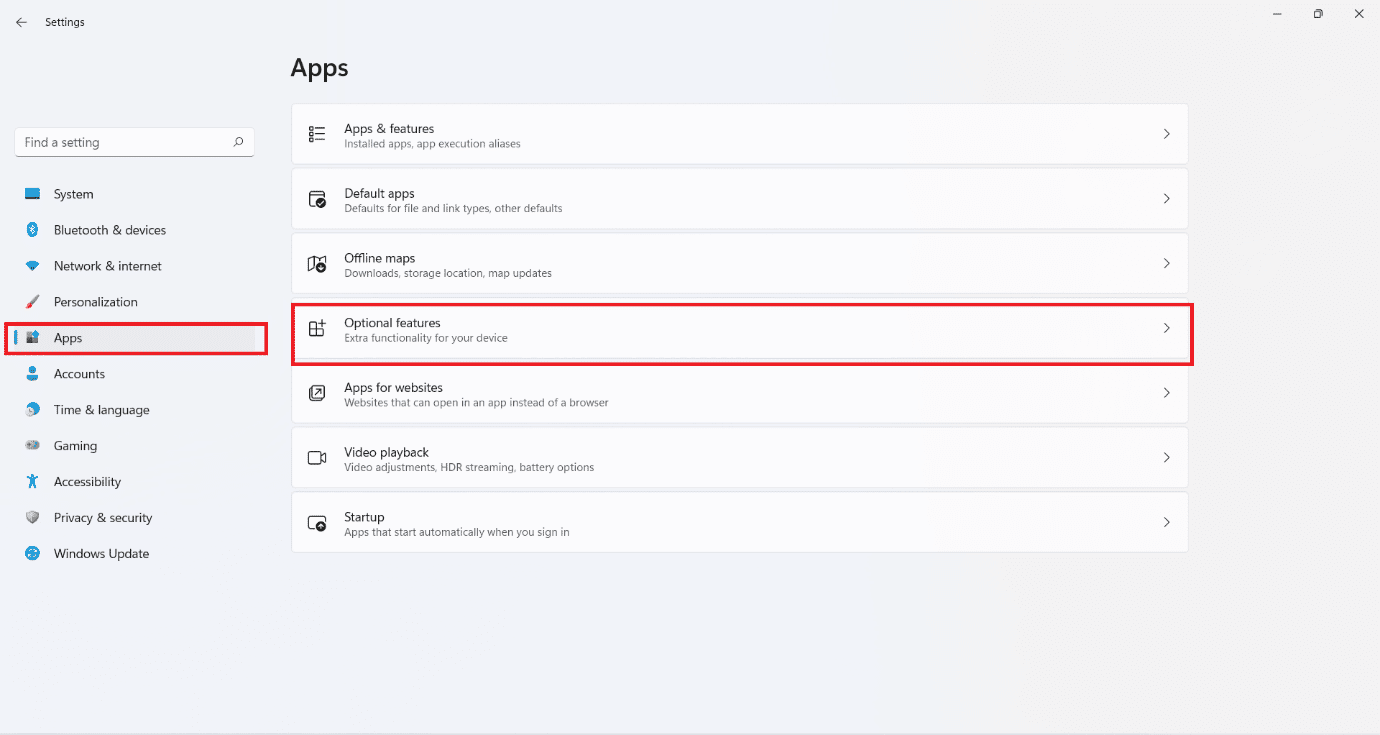The height and width of the screenshot is (735, 1380).
Task: Open Offline maps title
Action: point(379,258)
